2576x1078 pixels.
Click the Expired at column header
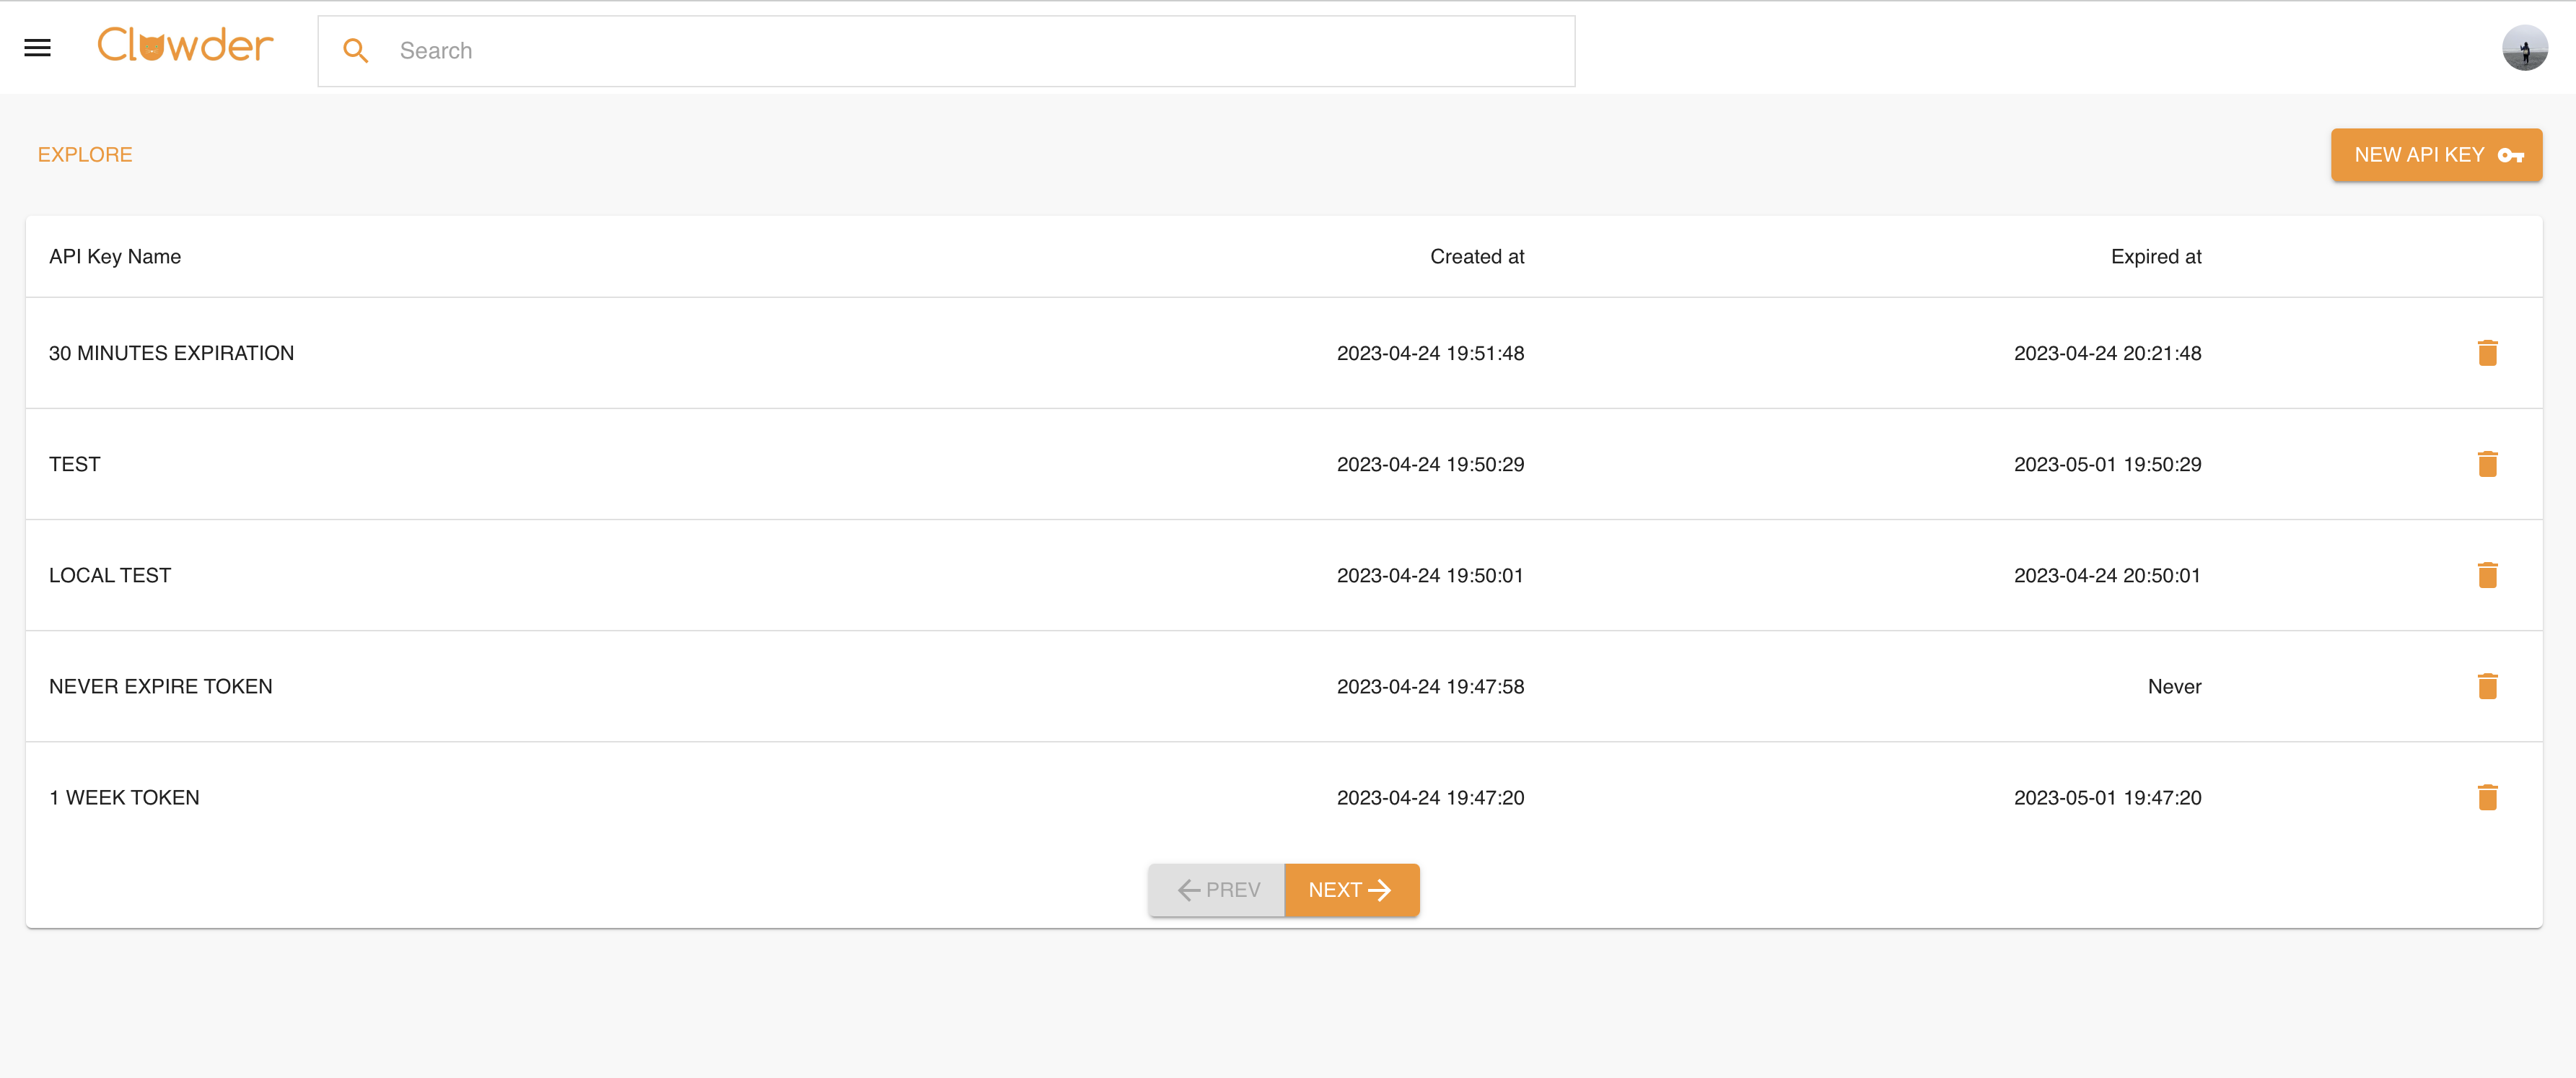click(x=2155, y=257)
